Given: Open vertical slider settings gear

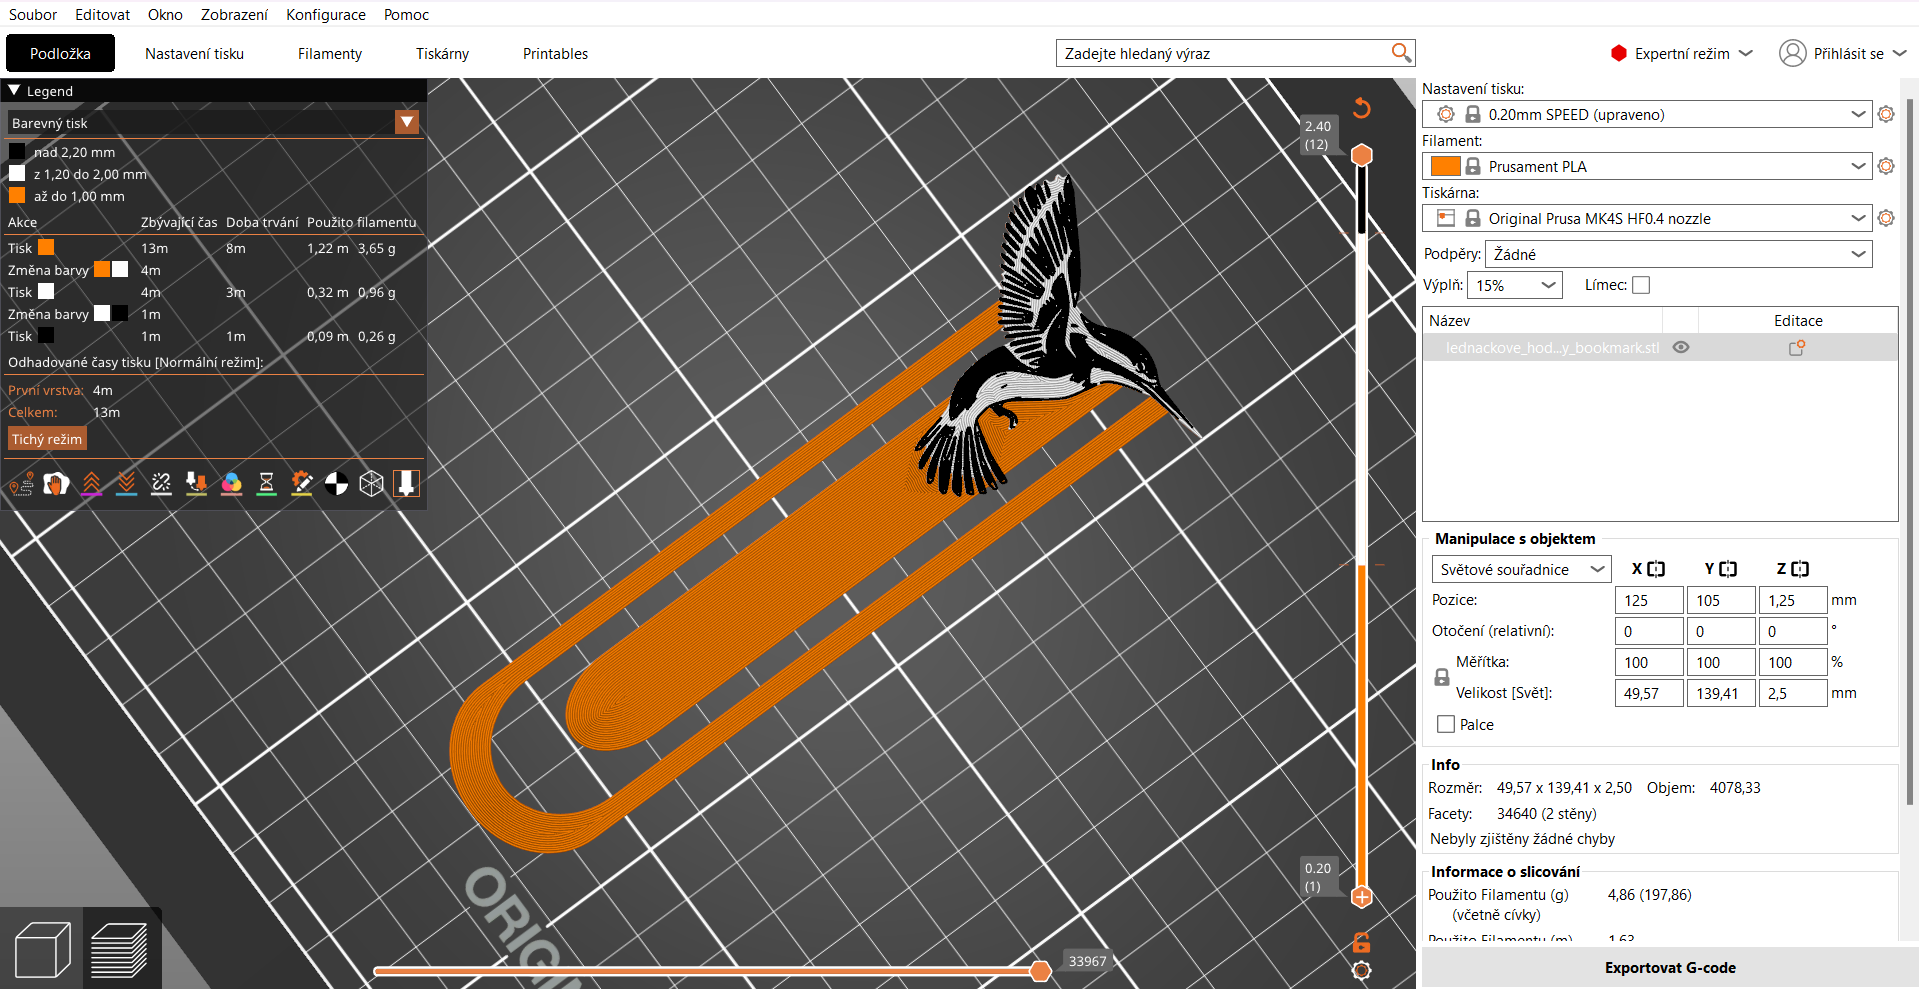Looking at the screenshot, I should 1361,970.
